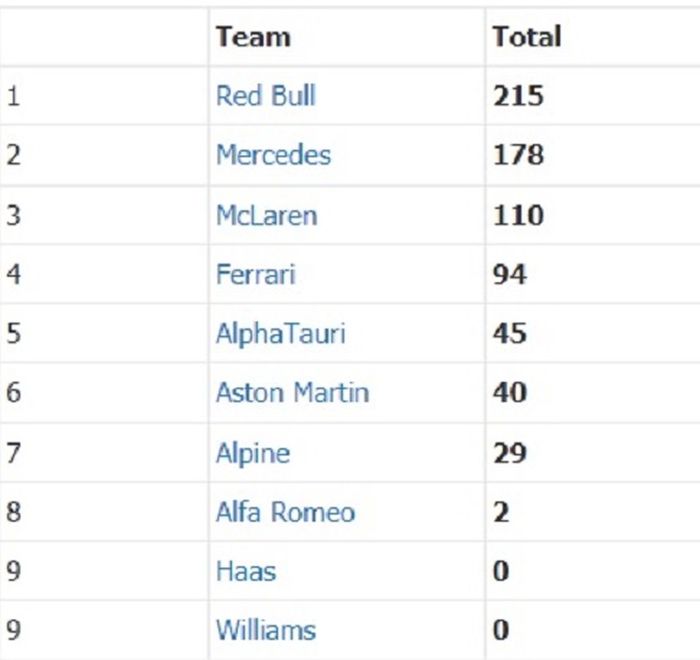Click the Mercedes team link
Viewport: 700px width, 660px height.
[x=273, y=155]
